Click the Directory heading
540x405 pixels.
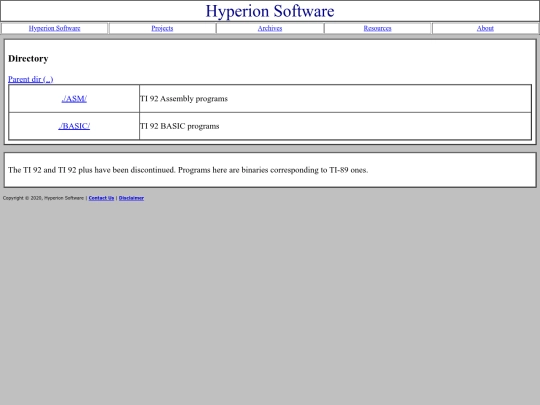[x=28, y=59]
